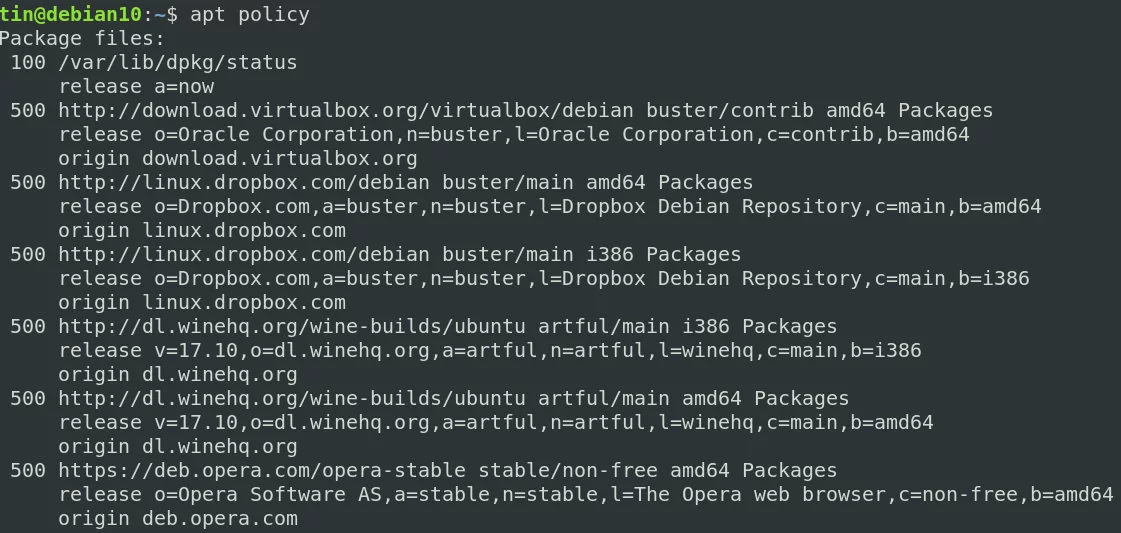Viewport: 1121px width, 533px height.
Task: Click Dropbox release line ending b=amd64
Action: 550,206
